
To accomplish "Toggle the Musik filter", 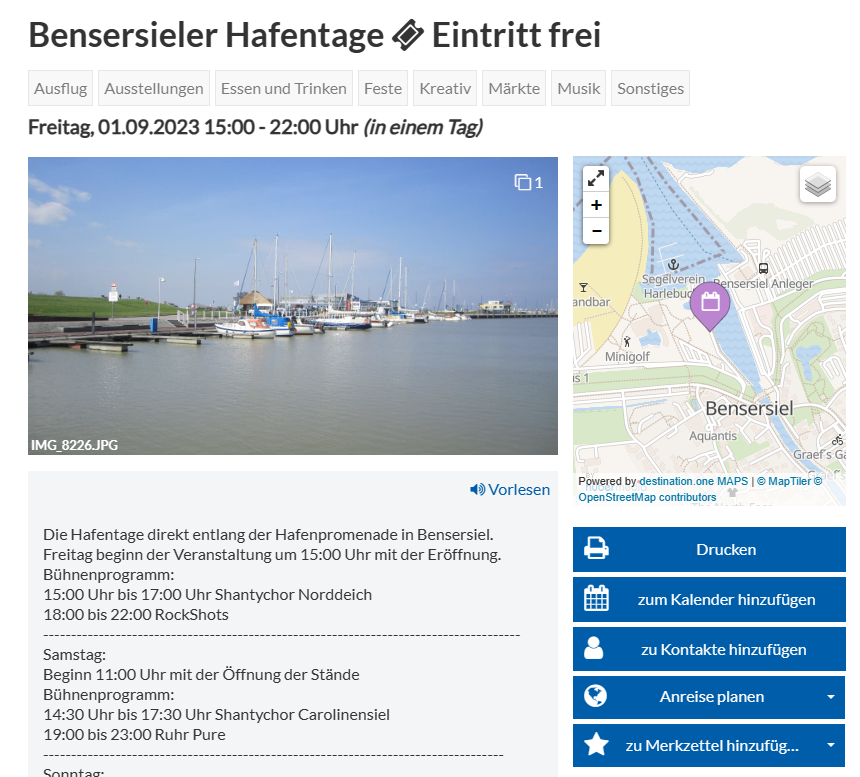I will coord(578,88).
